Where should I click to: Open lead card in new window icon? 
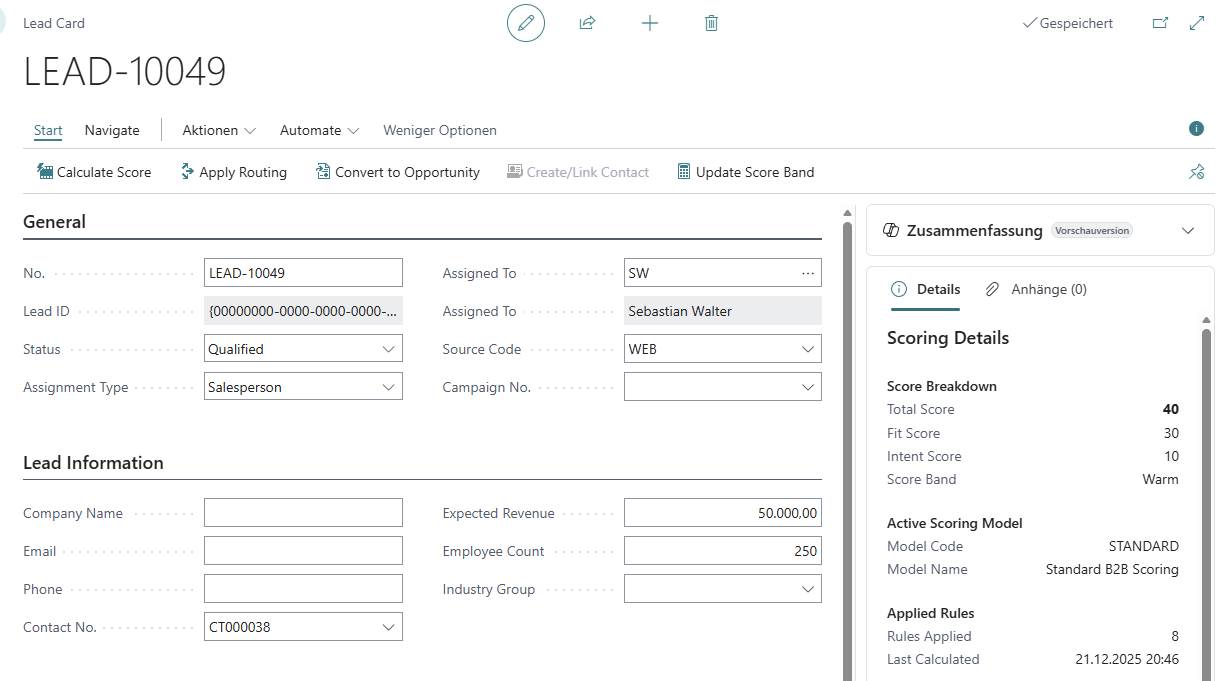click(1160, 23)
